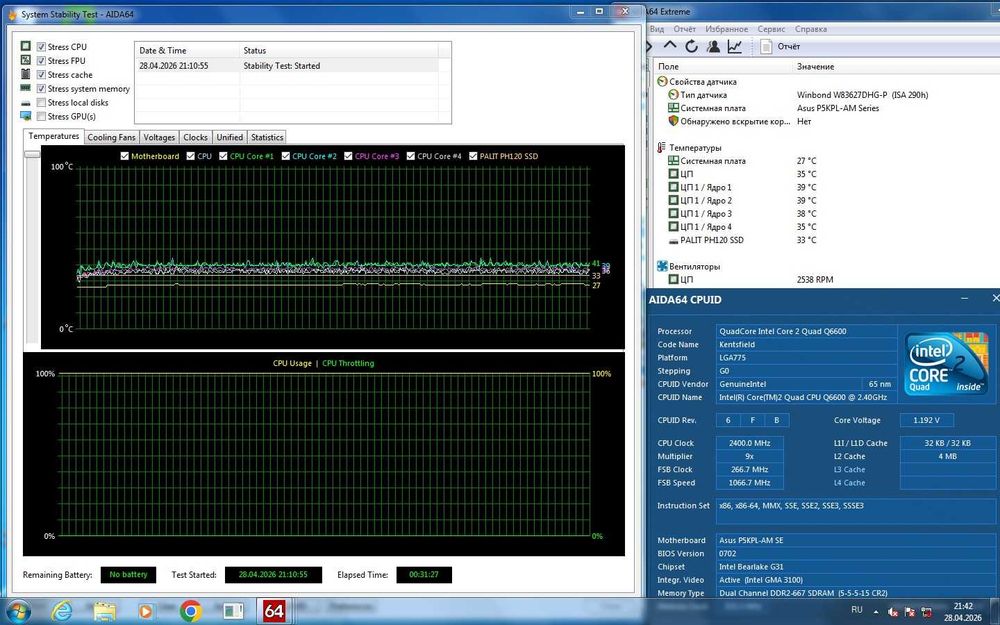Click the Stress local disks drive icon
1000x625 pixels.
point(26,103)
